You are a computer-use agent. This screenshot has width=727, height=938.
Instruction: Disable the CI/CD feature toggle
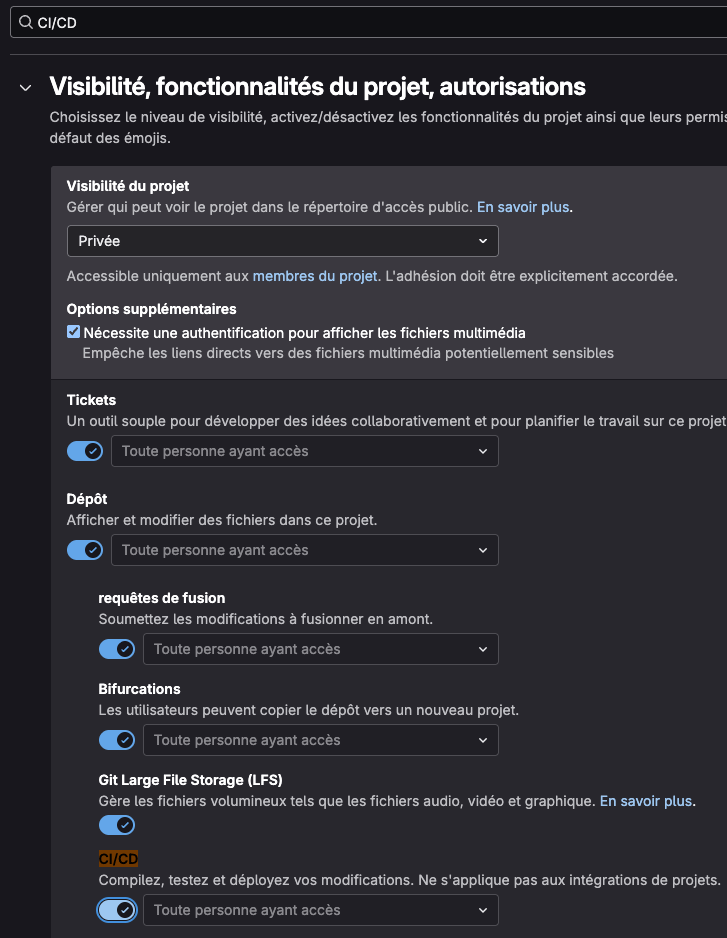(117, 910)
